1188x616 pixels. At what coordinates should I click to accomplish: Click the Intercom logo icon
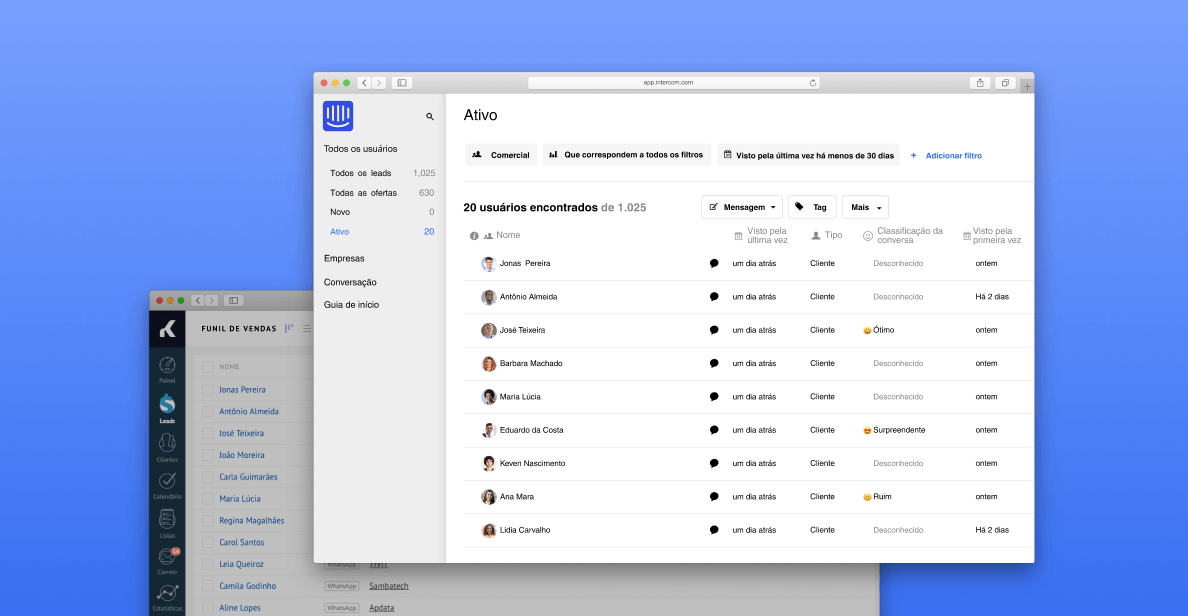coord(338,116)
